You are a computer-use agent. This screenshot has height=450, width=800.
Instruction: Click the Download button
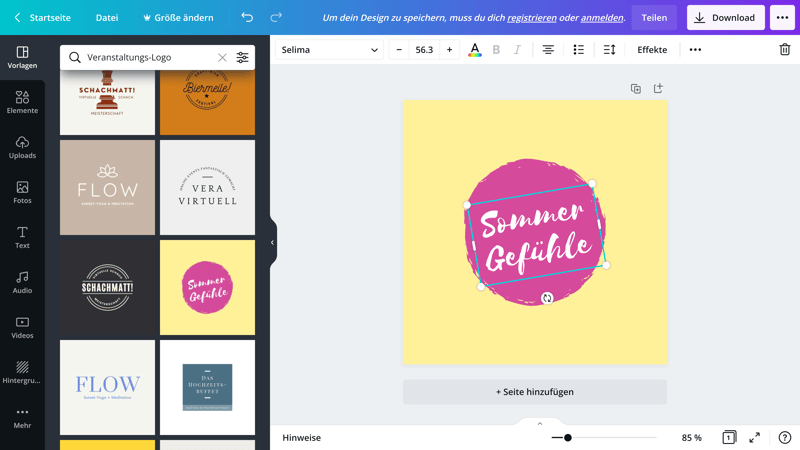click(725, 18)
